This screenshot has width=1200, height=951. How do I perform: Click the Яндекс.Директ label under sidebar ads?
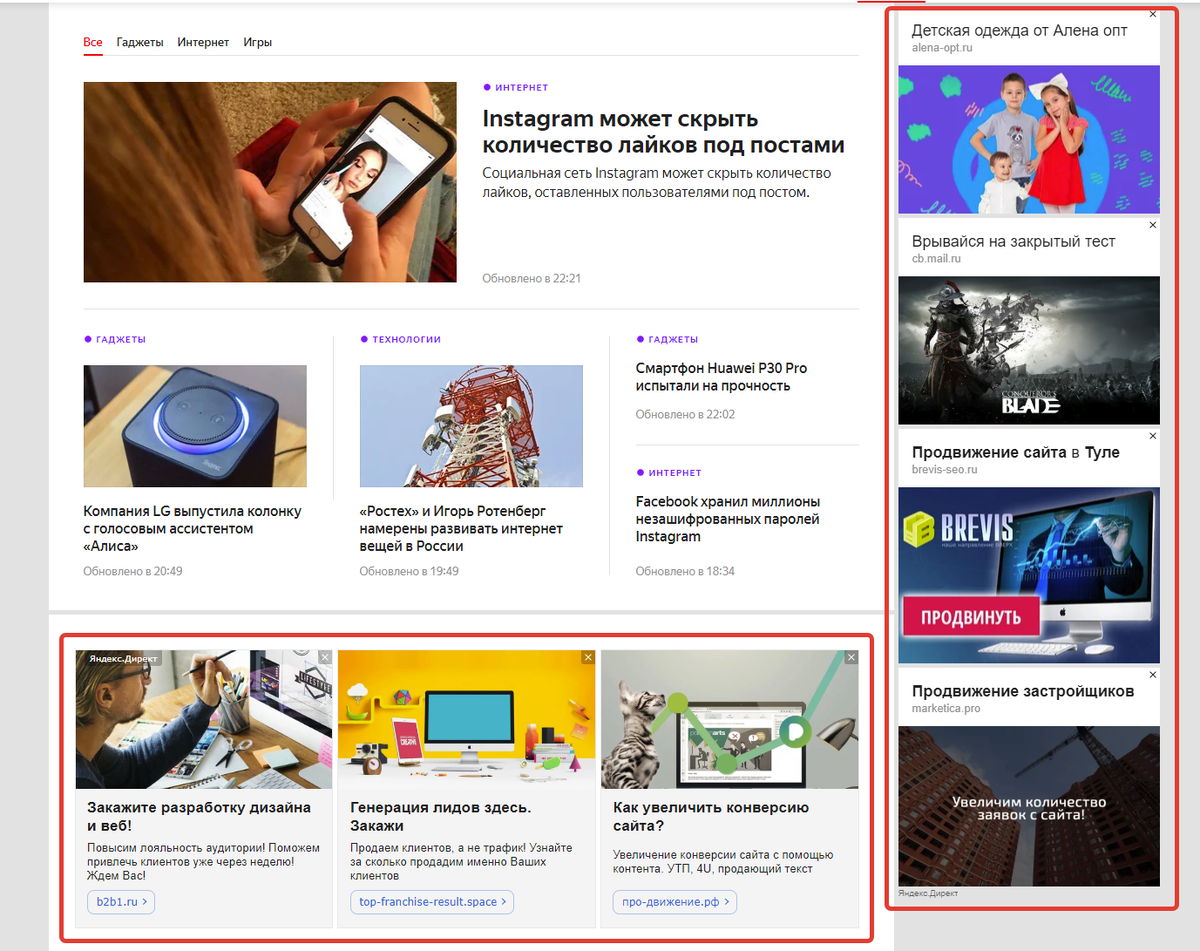(x=927, y=893)
